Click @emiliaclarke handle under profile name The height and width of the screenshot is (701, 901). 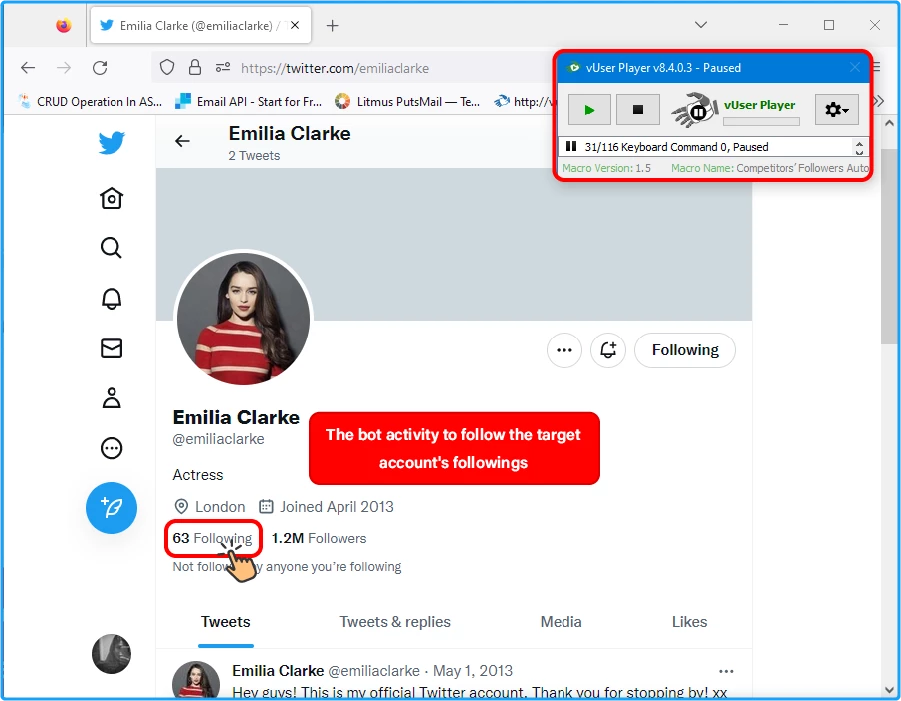(x=218, y=439)
